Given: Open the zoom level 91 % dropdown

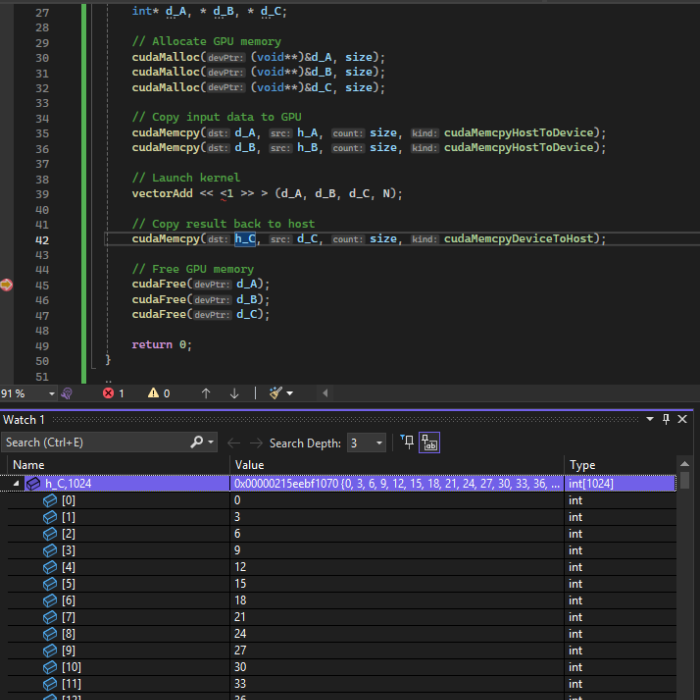Looking at the screenshot, I should [x=51, y=393].
